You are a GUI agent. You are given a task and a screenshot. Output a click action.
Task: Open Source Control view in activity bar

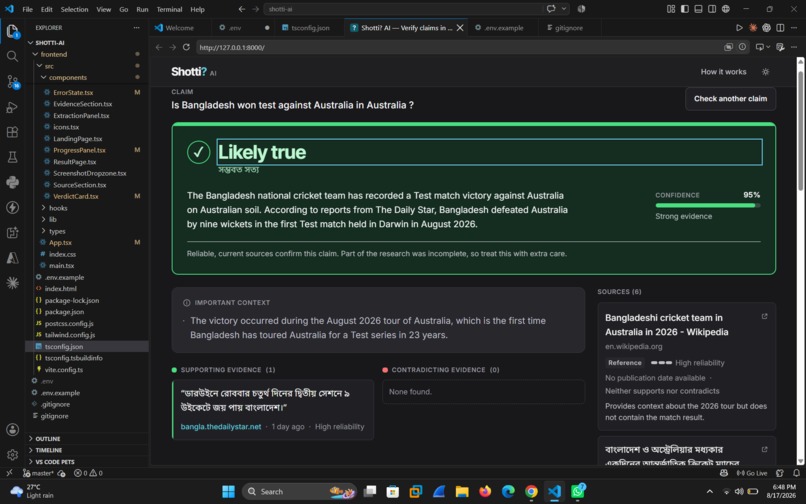pos(13,81)
